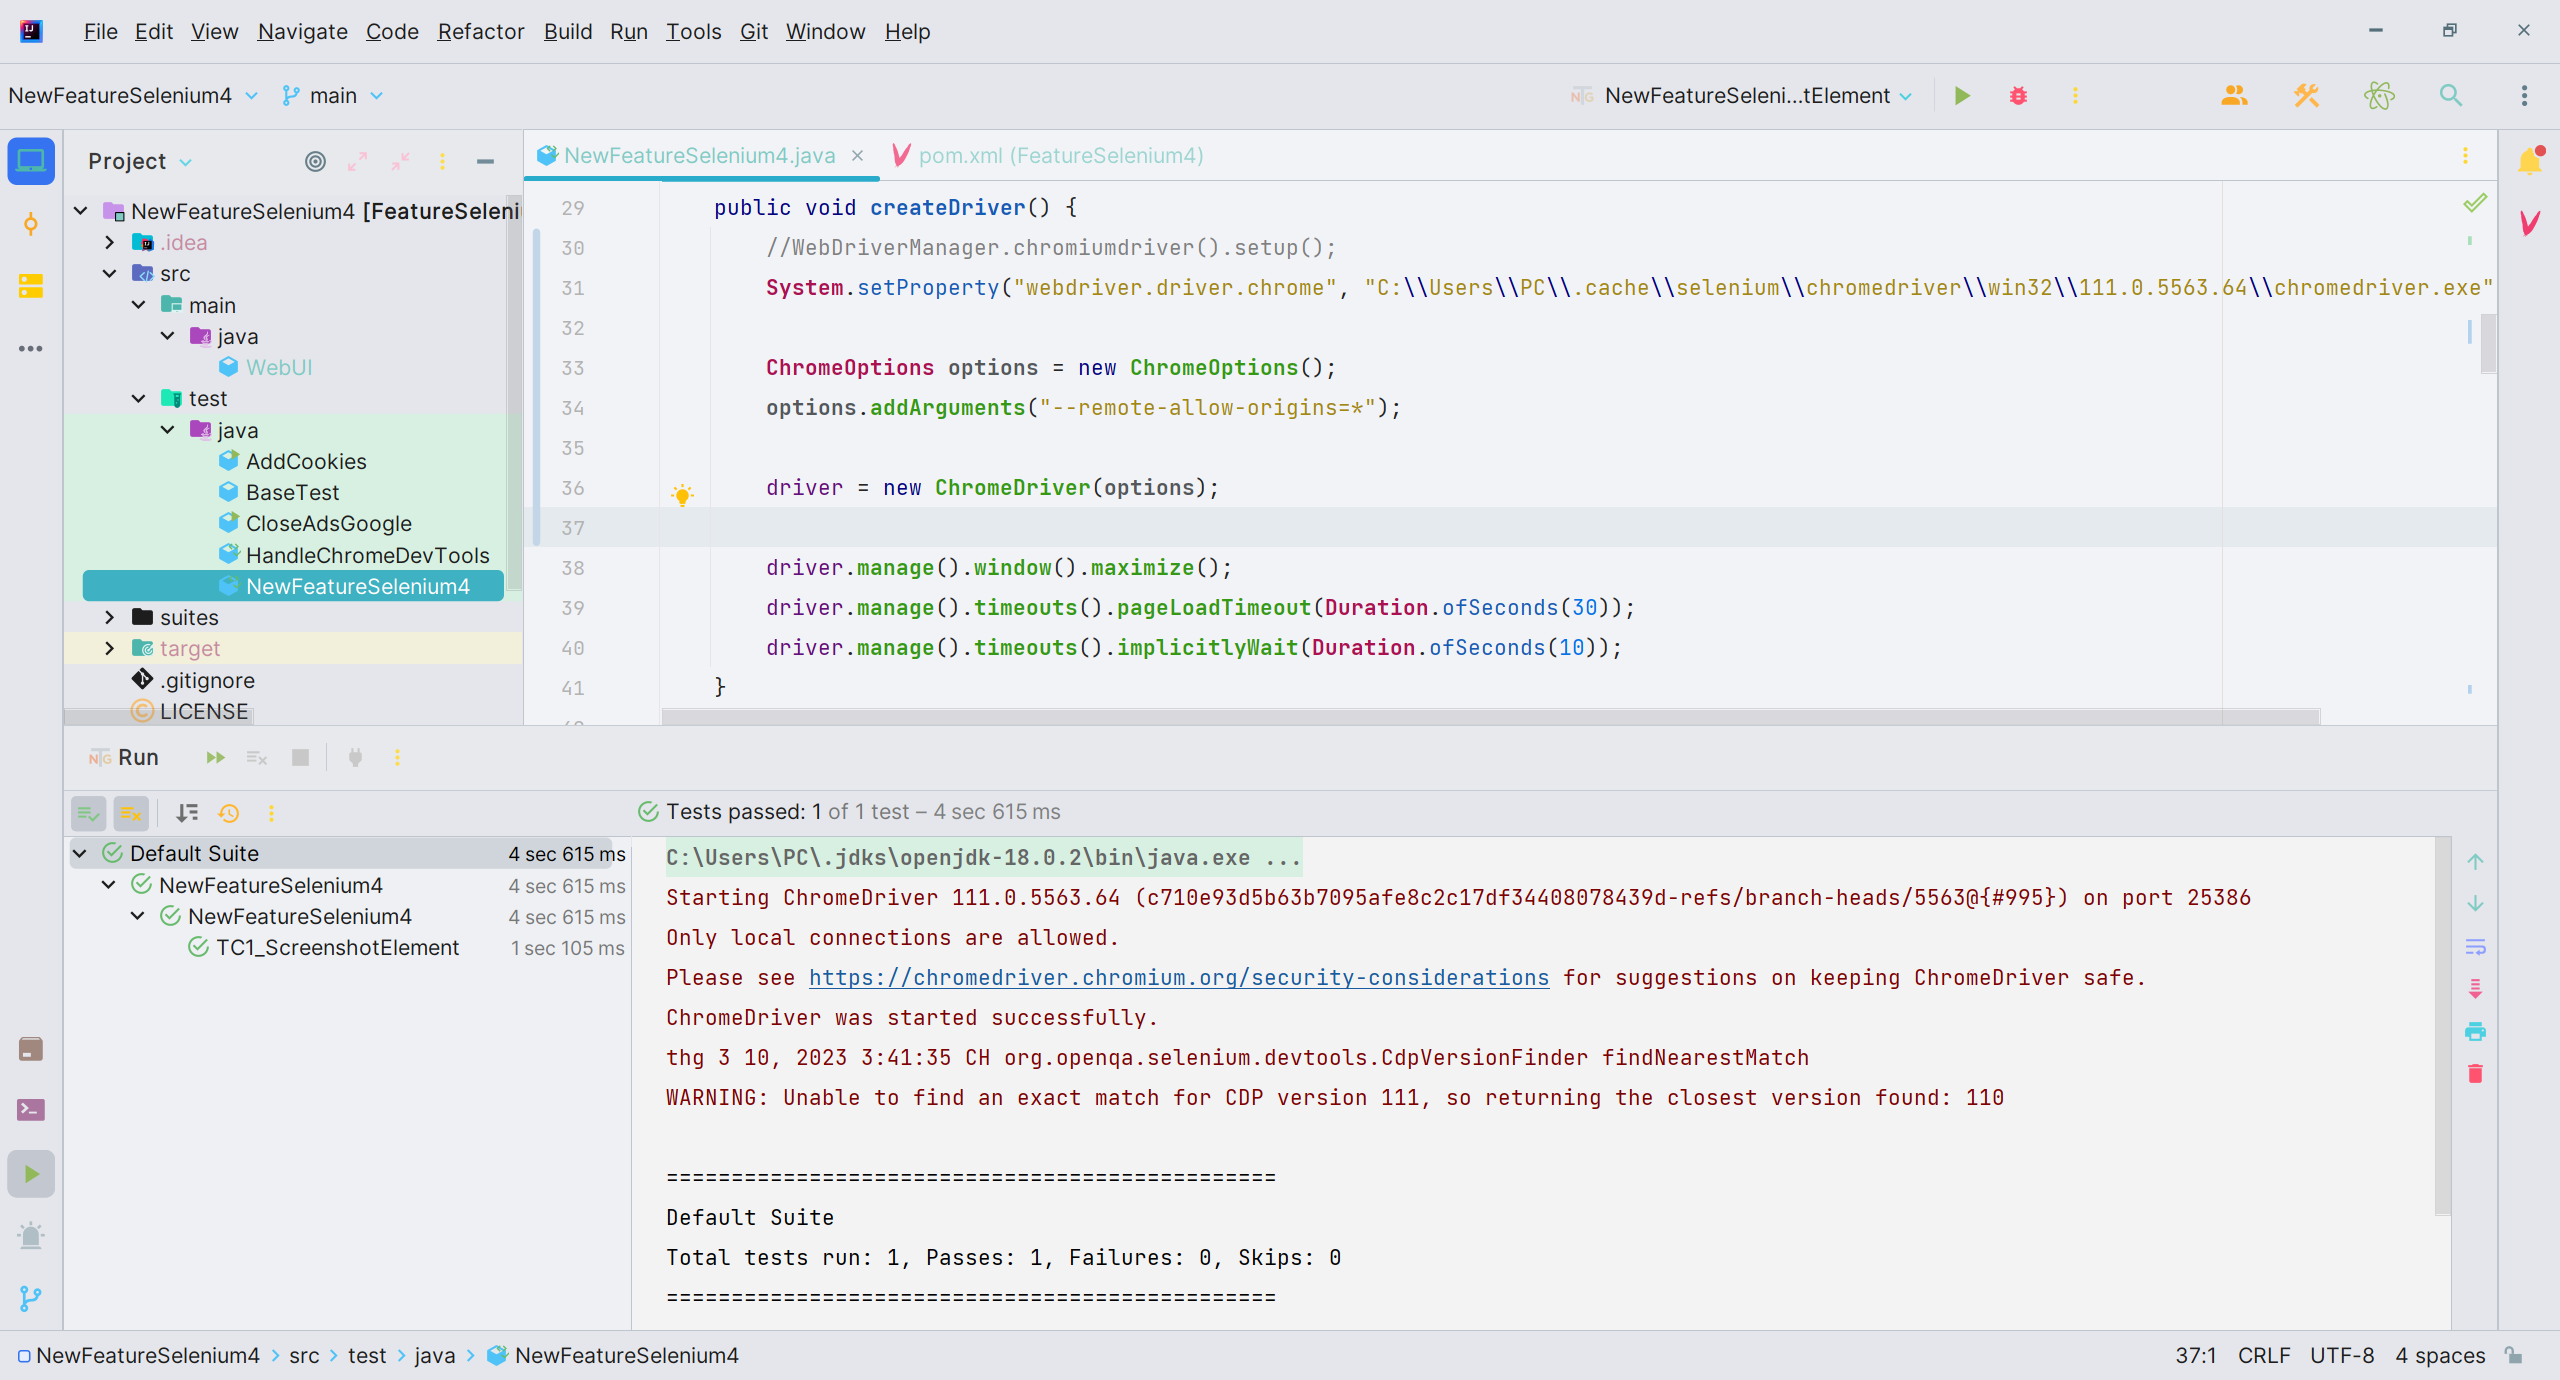The width and height of the screenshot is (2560, 1380).
Task: Open the Refactor menu
Action: (480, 32)
